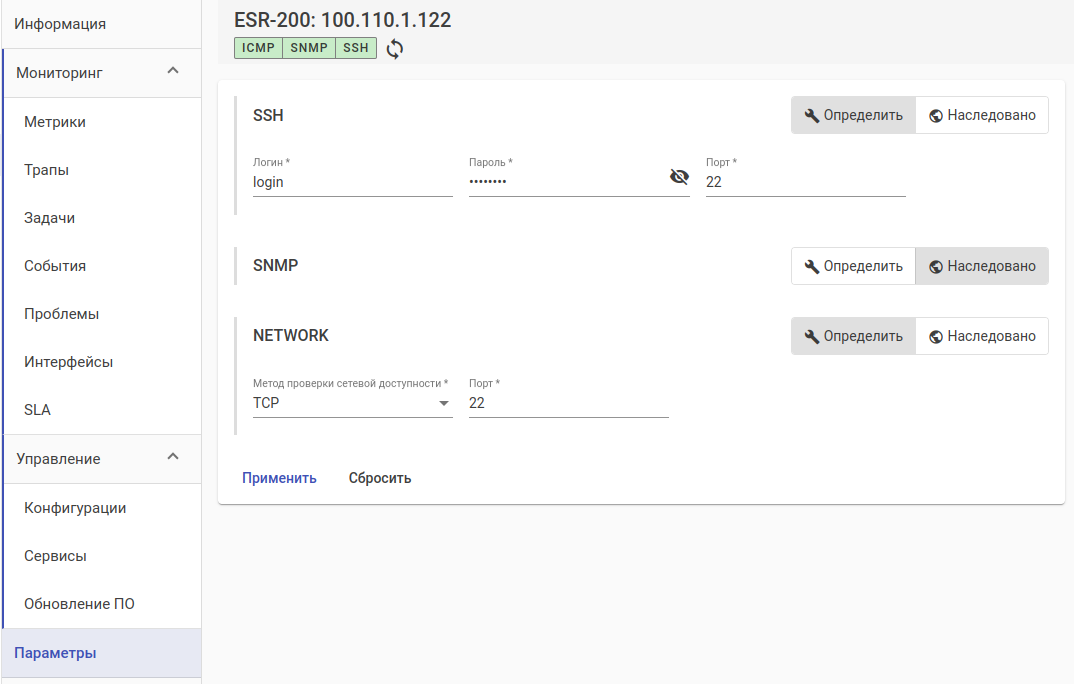Click wrench icon on SSH Определить
This screenshot has height=684, width=1074.
click(812, 116)
